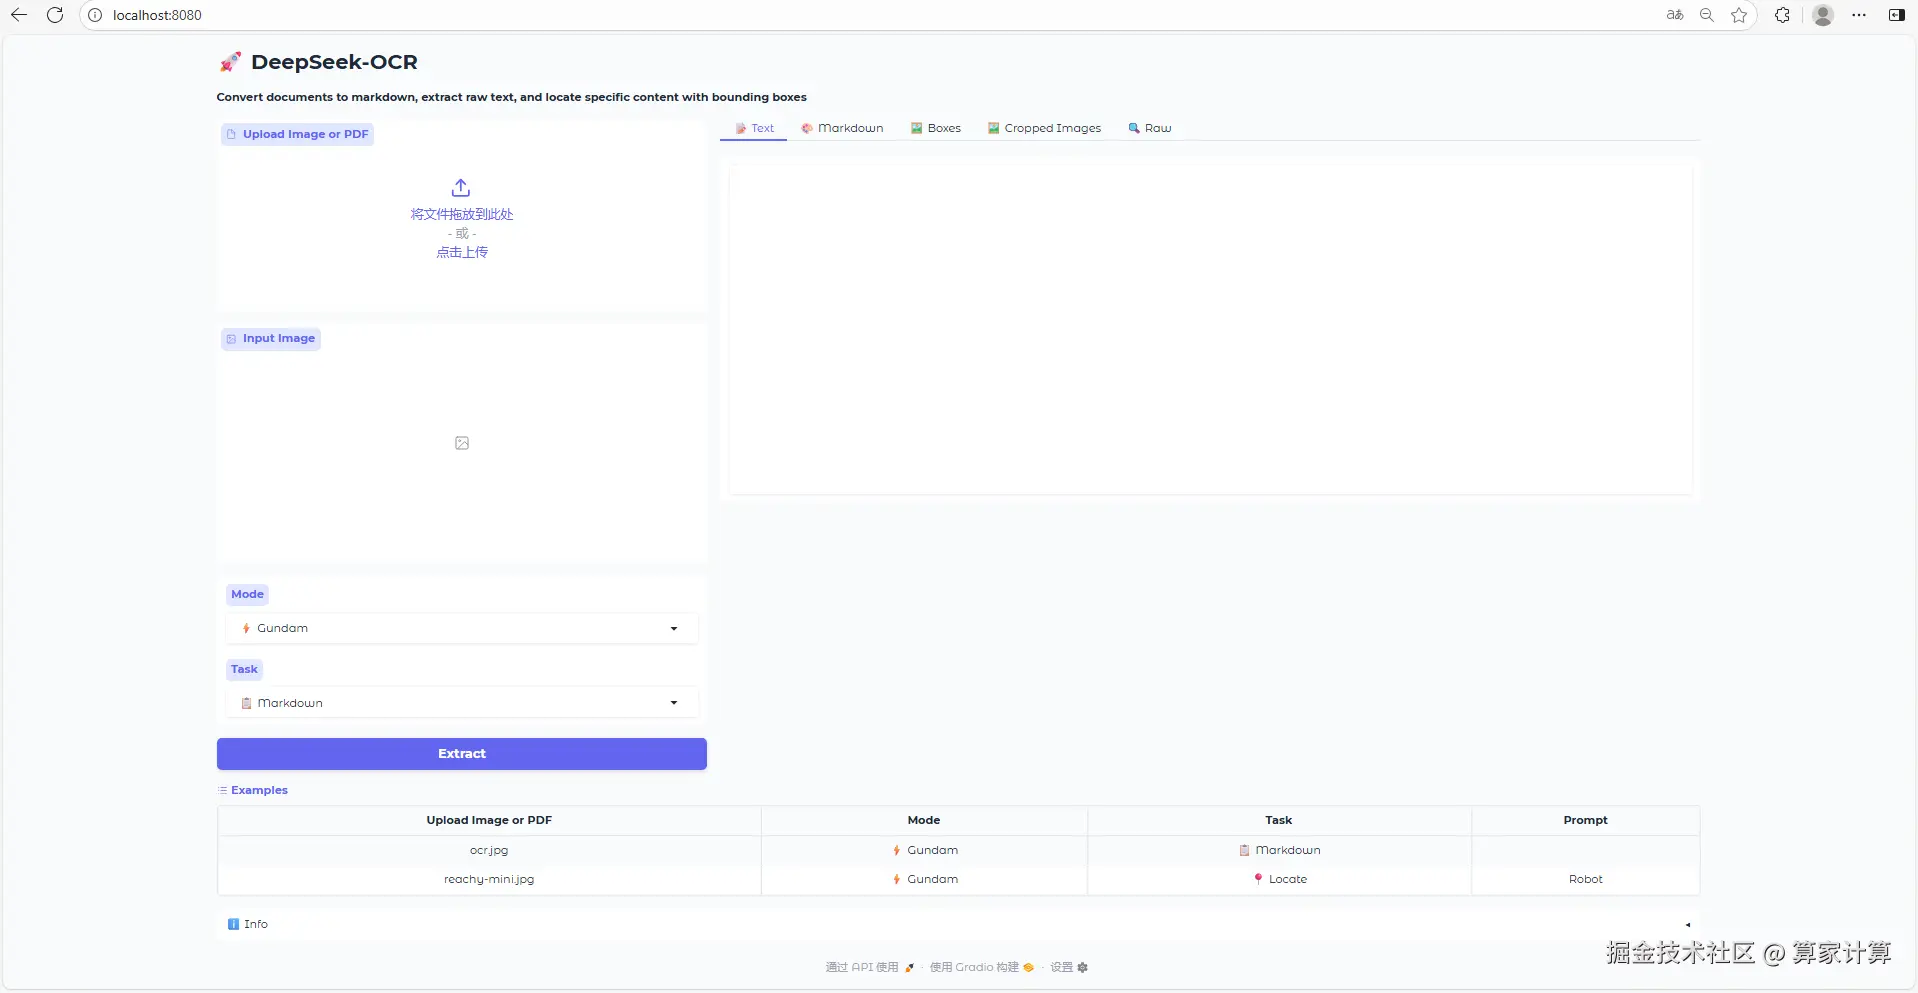Show the Raw output tab
Screen dimensions: 1918x993
click(x=1149, y=128)
